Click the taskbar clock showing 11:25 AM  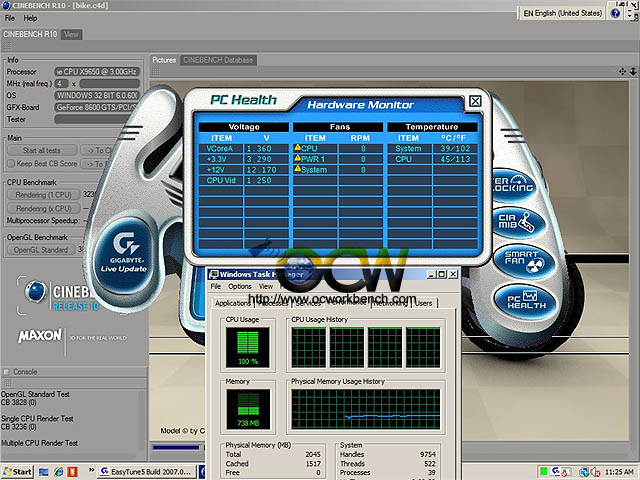pyautogui.click(x=619, y=472)
